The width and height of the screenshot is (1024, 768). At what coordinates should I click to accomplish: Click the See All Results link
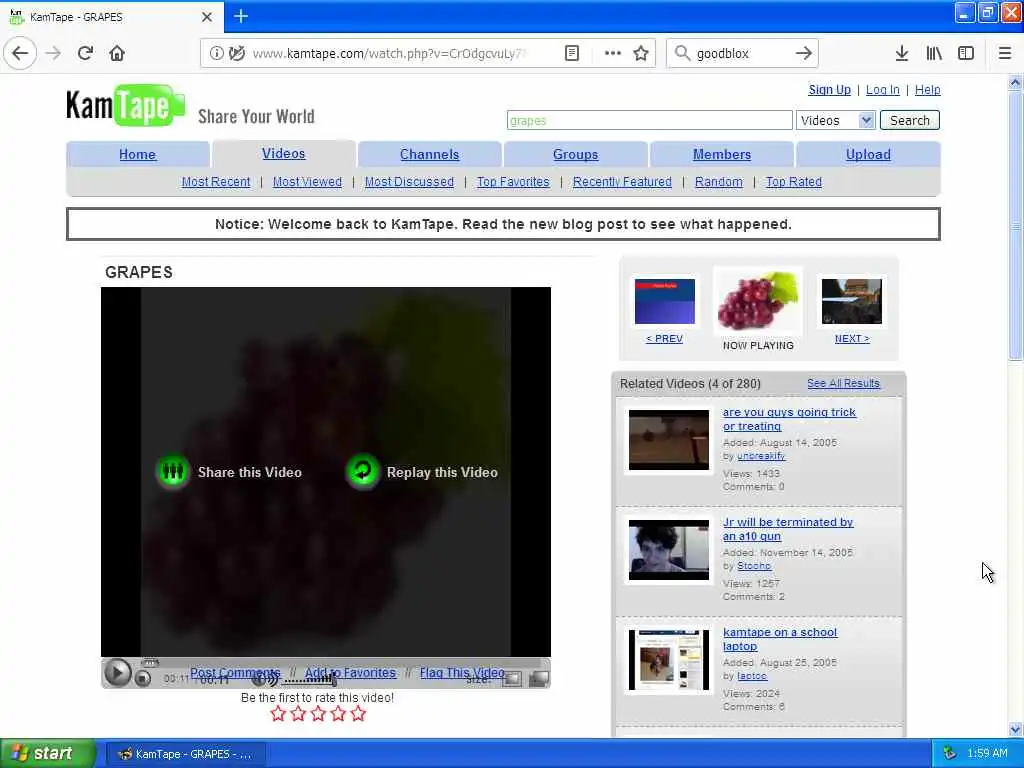tap(843, 383)
